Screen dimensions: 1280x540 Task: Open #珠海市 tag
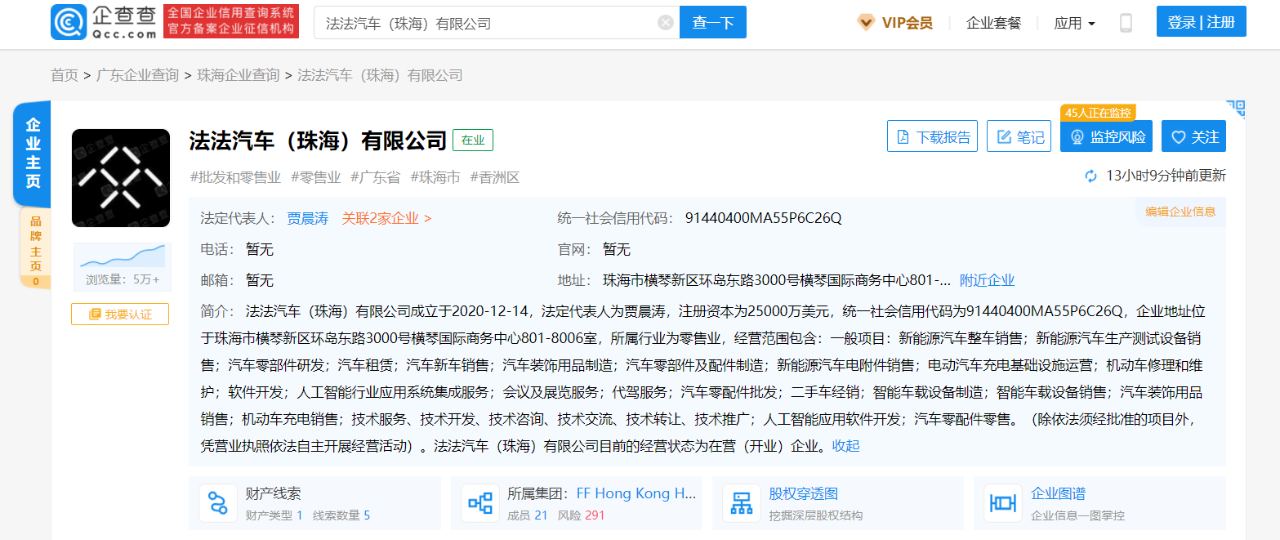[435, 177]
